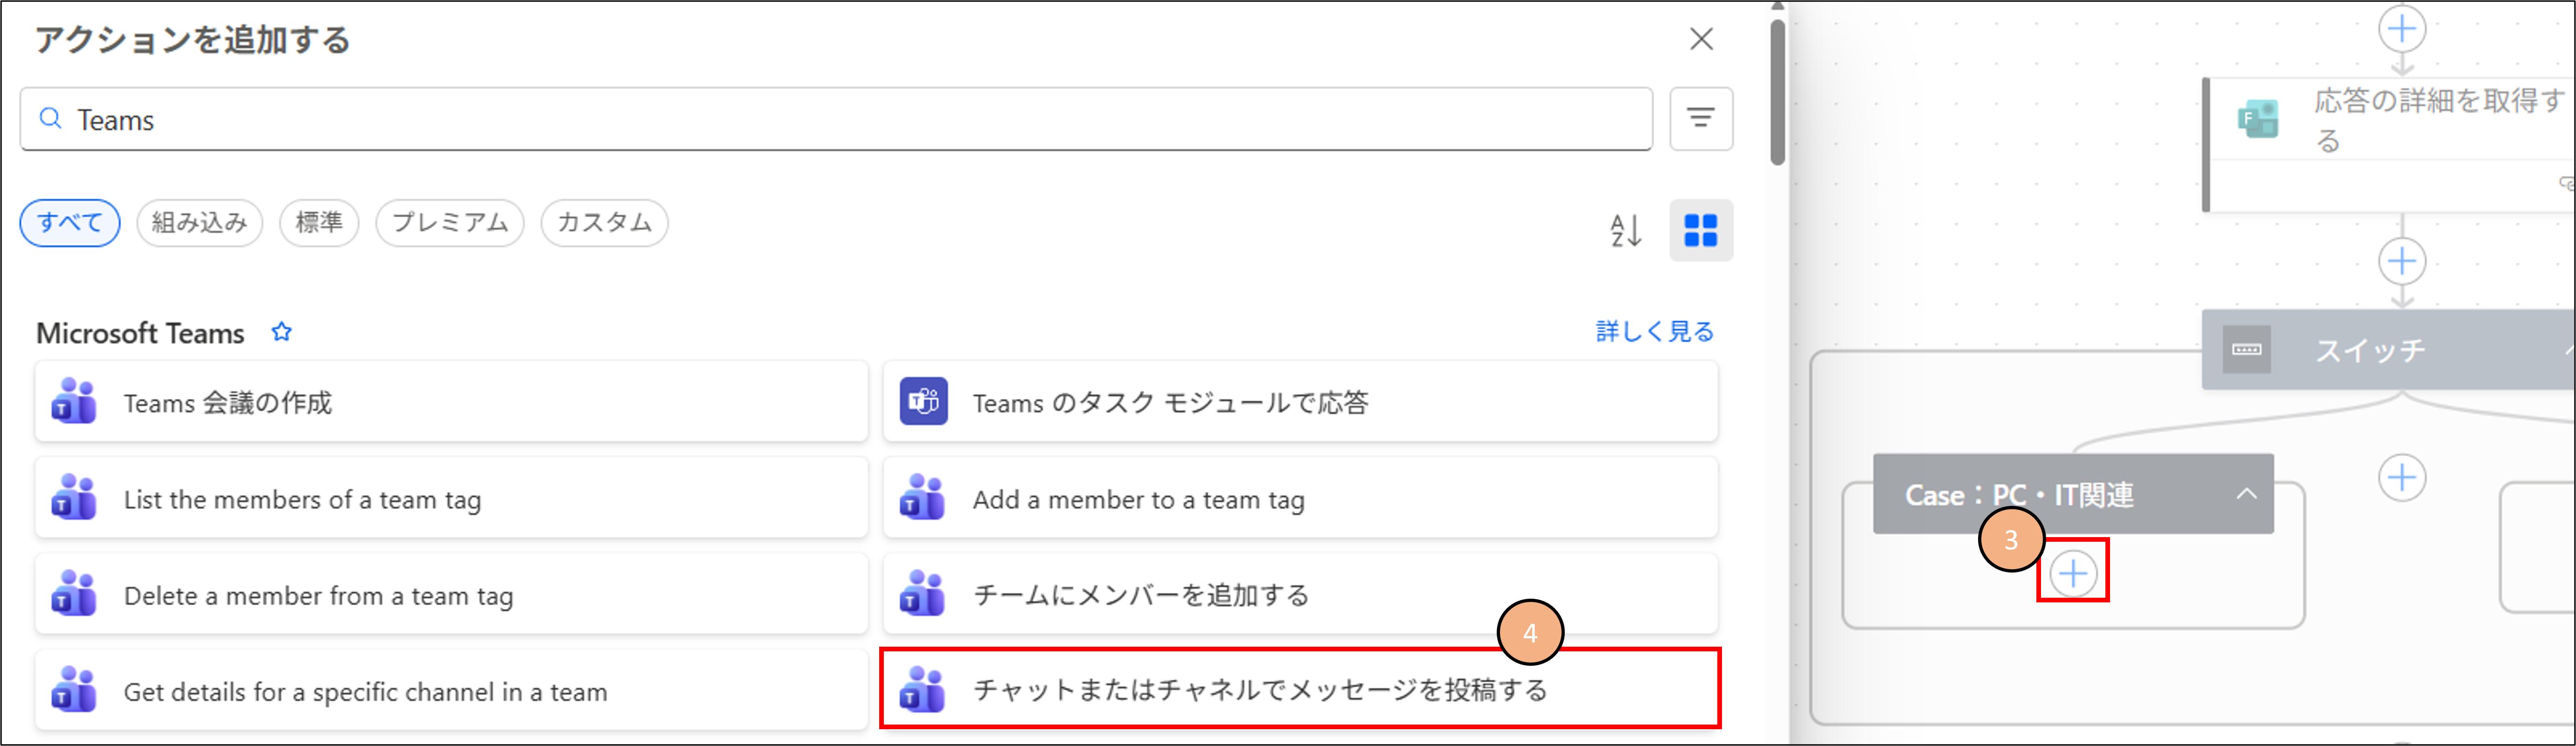The height and width of the screenshot is (746, 2576).
Task: Select the 組み込み filter pill
Action: [x=199, y=222]
